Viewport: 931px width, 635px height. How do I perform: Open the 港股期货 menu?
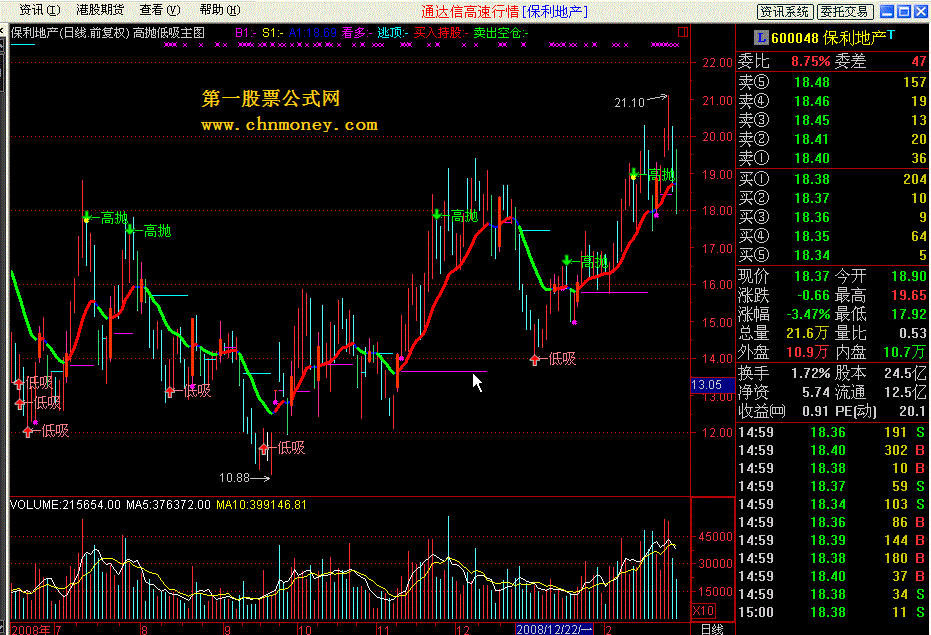(100, 10)
